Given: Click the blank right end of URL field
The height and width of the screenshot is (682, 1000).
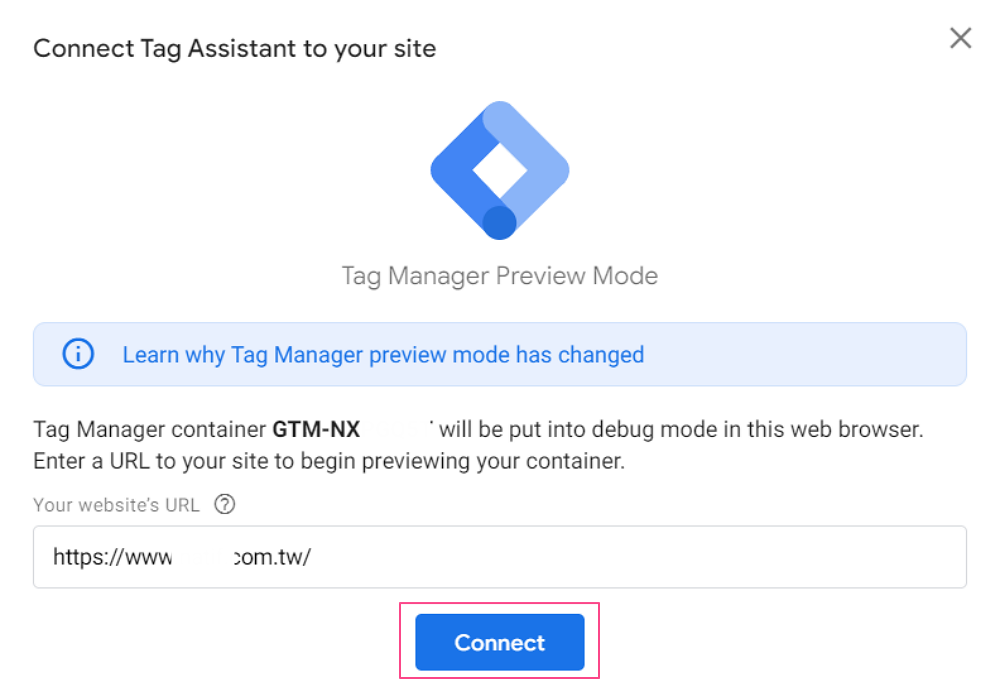Looking at the screenshot, I should tap(829, 557).
